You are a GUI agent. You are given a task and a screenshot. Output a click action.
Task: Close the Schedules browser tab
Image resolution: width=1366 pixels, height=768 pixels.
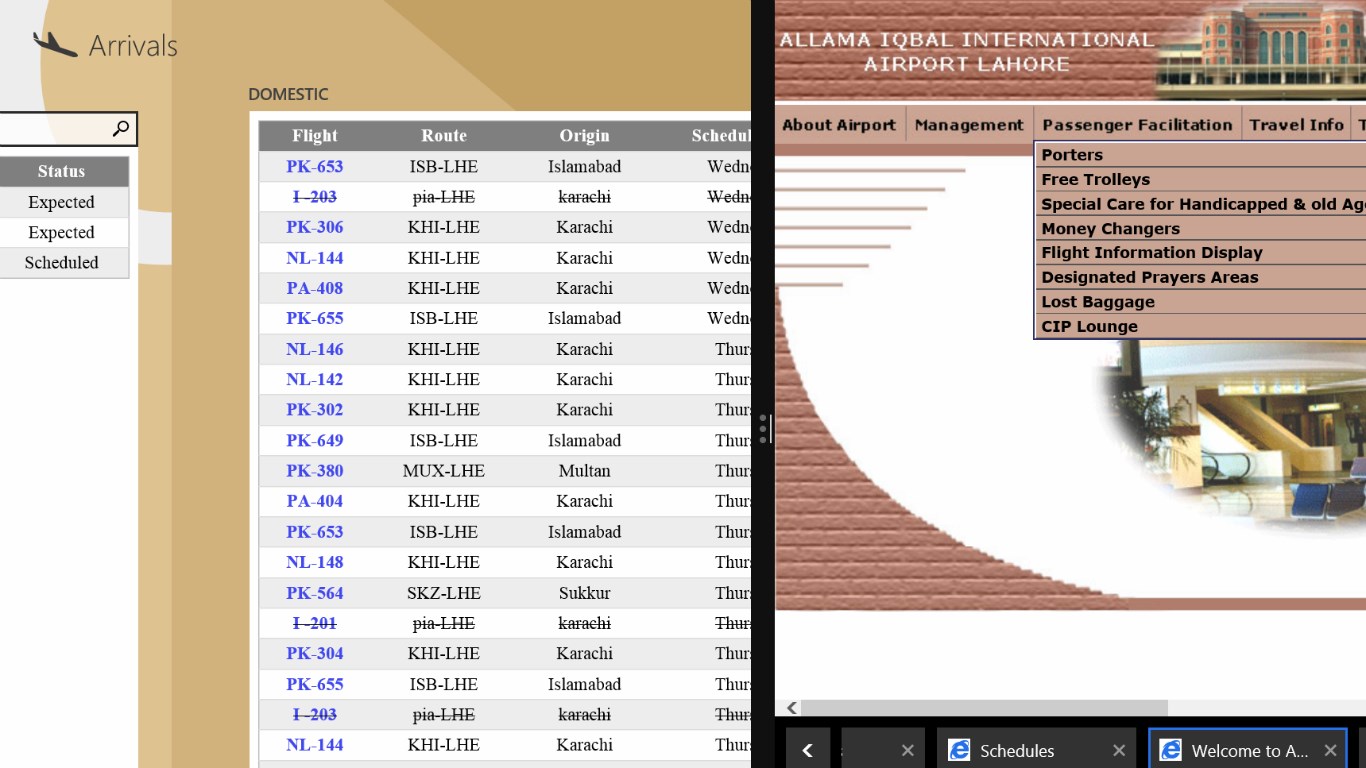[x=1118, y=750]
